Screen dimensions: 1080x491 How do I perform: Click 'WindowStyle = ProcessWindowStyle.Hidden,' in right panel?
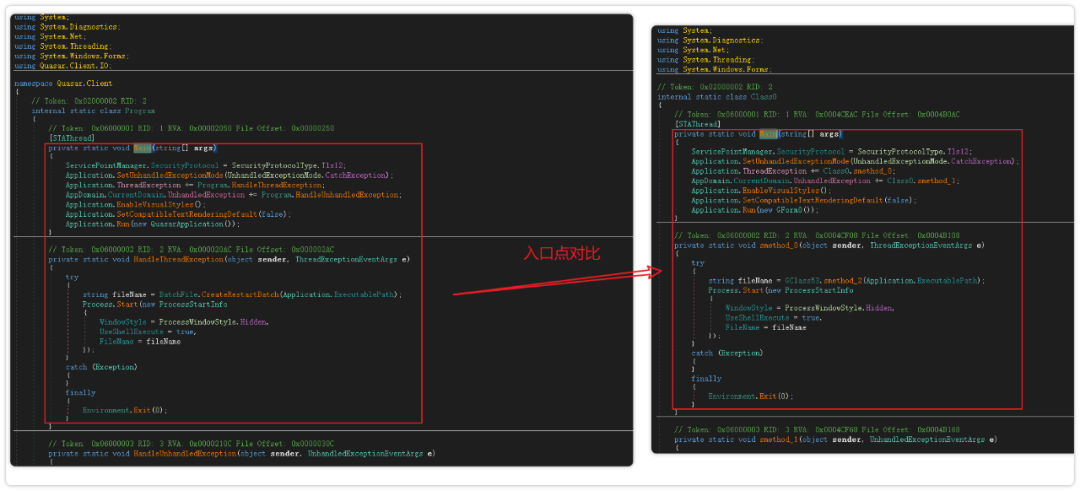(x=810, y=308)
